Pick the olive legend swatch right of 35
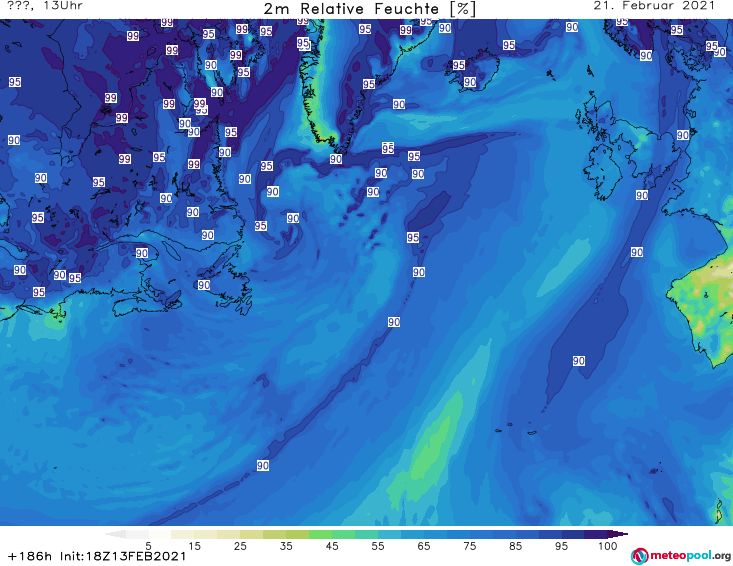The image size is (733, 566). pos(298,534)
